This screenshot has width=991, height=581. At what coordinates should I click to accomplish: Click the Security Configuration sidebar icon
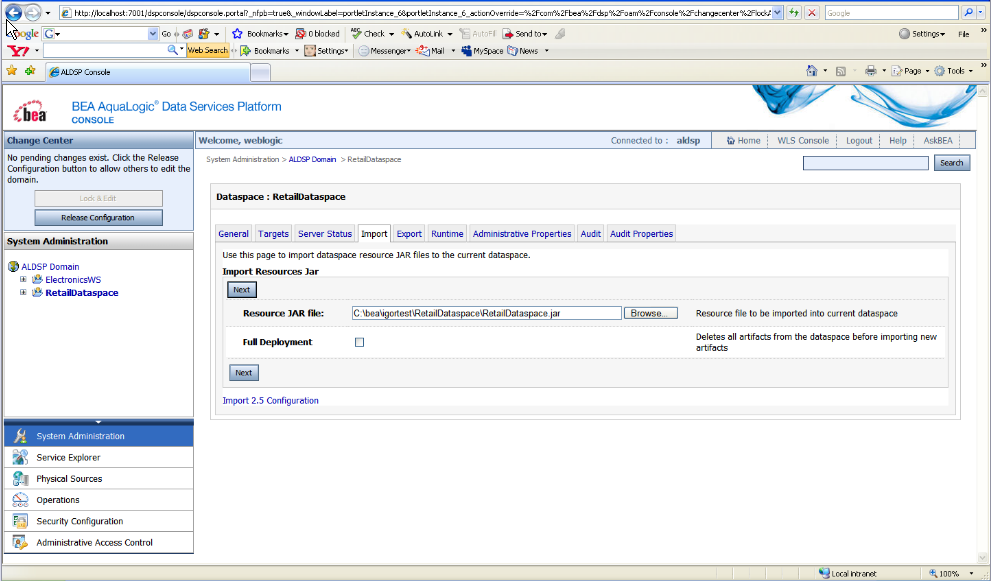coord(20,521)
